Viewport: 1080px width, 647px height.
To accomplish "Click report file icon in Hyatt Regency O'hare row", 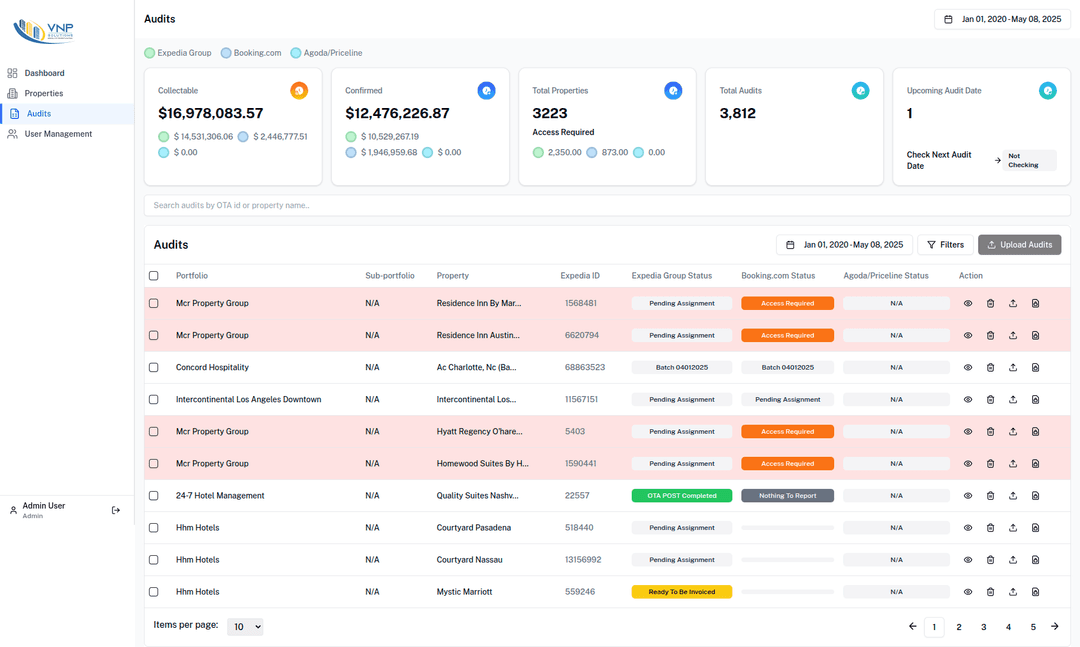I will pos(1035,431).
